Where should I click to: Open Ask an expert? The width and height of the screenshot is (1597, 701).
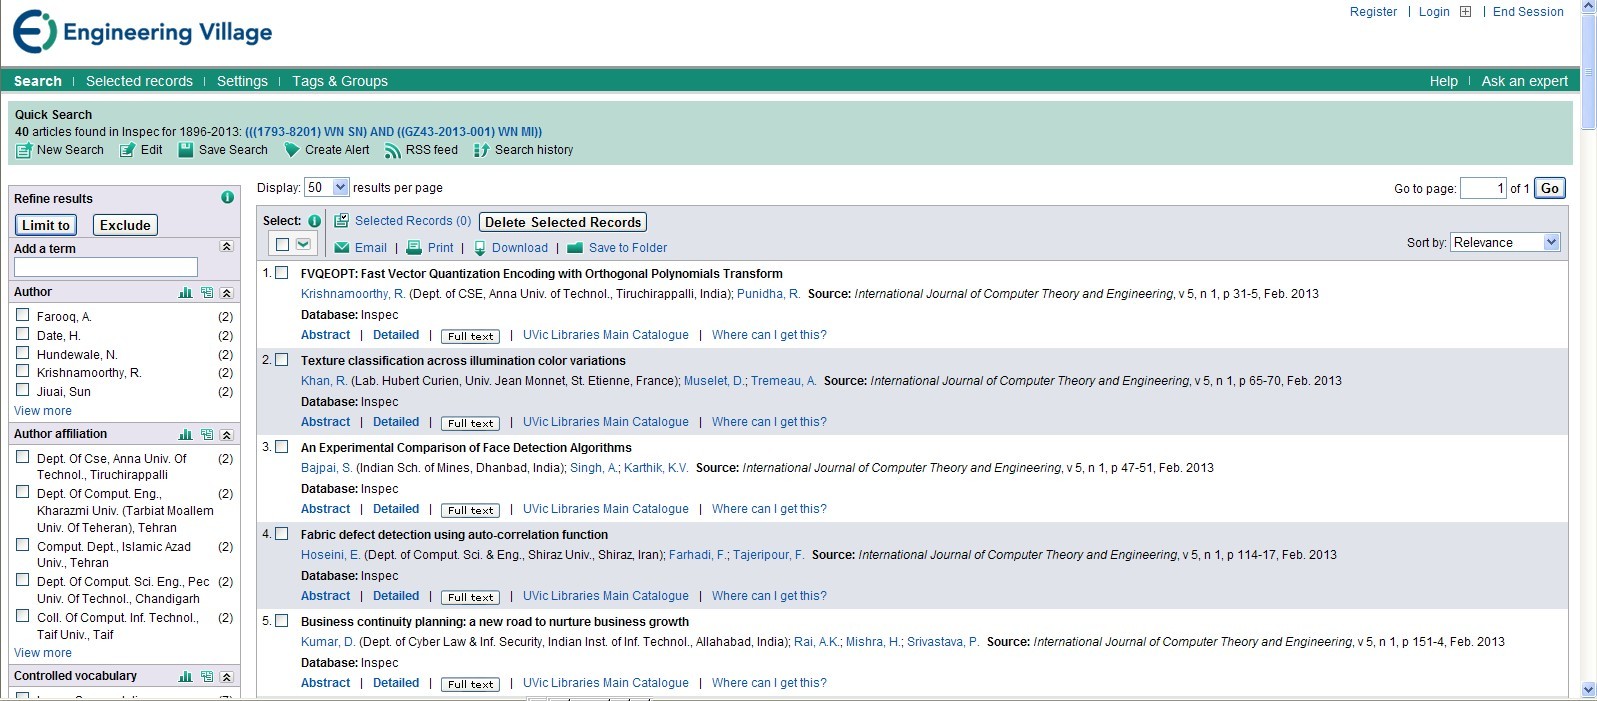click(x=1524, y=81)
